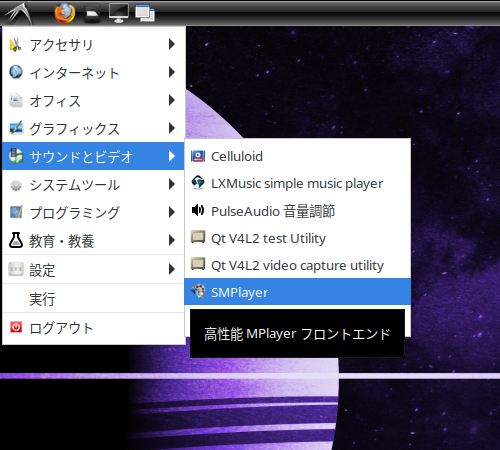Click the window switcher panel icon
The height and width of the screenshot is (450, 500).
tap(145, 14)
